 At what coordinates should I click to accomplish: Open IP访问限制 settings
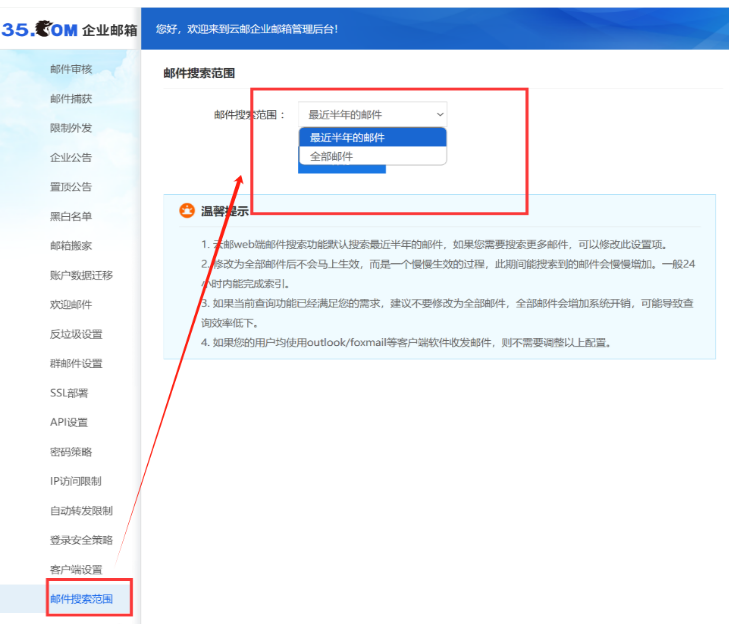75,481
